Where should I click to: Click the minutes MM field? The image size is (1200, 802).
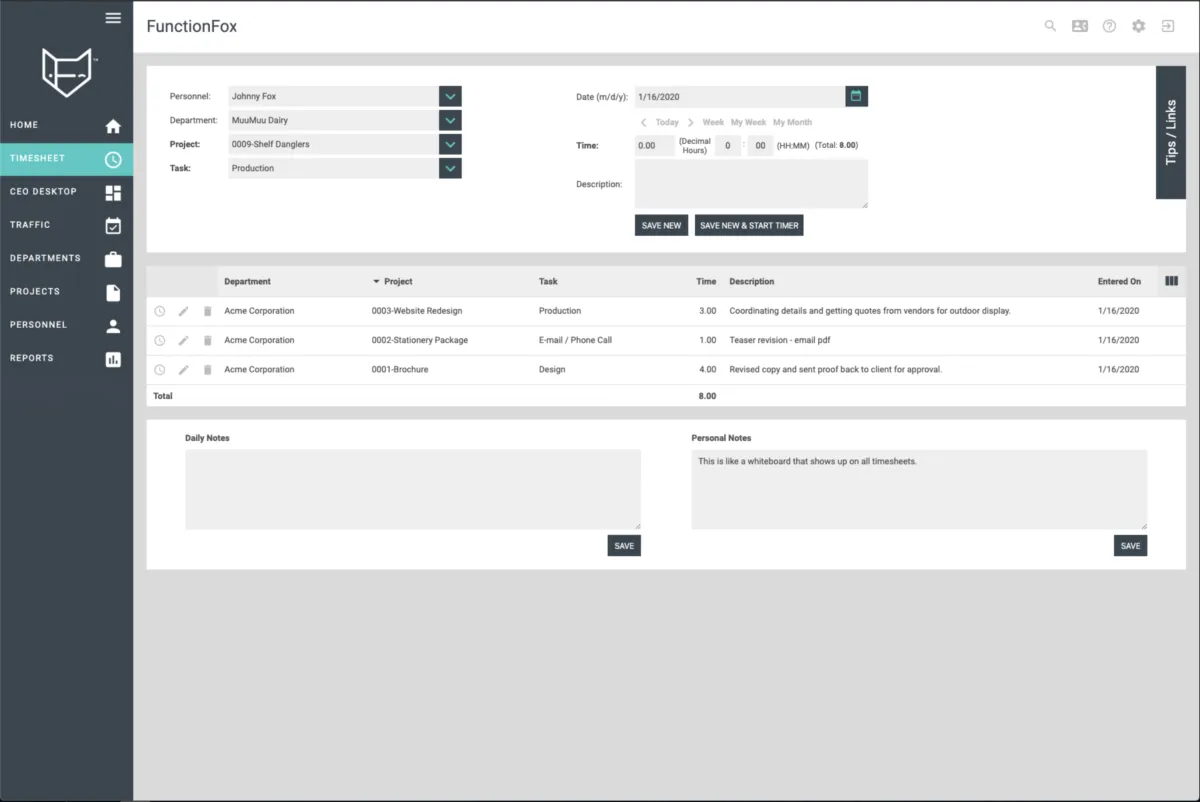click(x=760, y=145)
